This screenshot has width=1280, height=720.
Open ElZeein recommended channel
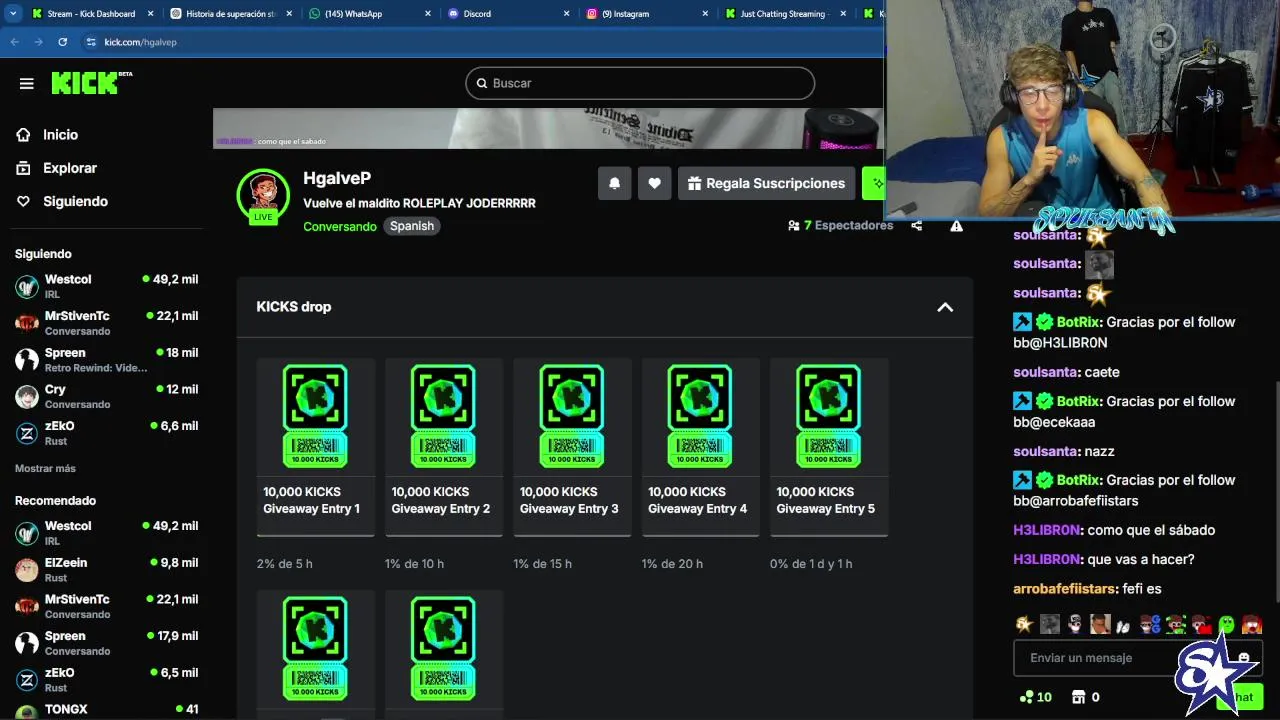click(x=106, y=570)
